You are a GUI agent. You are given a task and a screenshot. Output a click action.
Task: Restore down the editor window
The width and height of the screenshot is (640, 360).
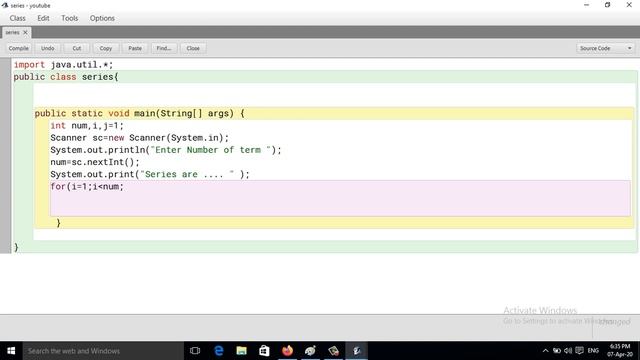click(x=607, y=5)
